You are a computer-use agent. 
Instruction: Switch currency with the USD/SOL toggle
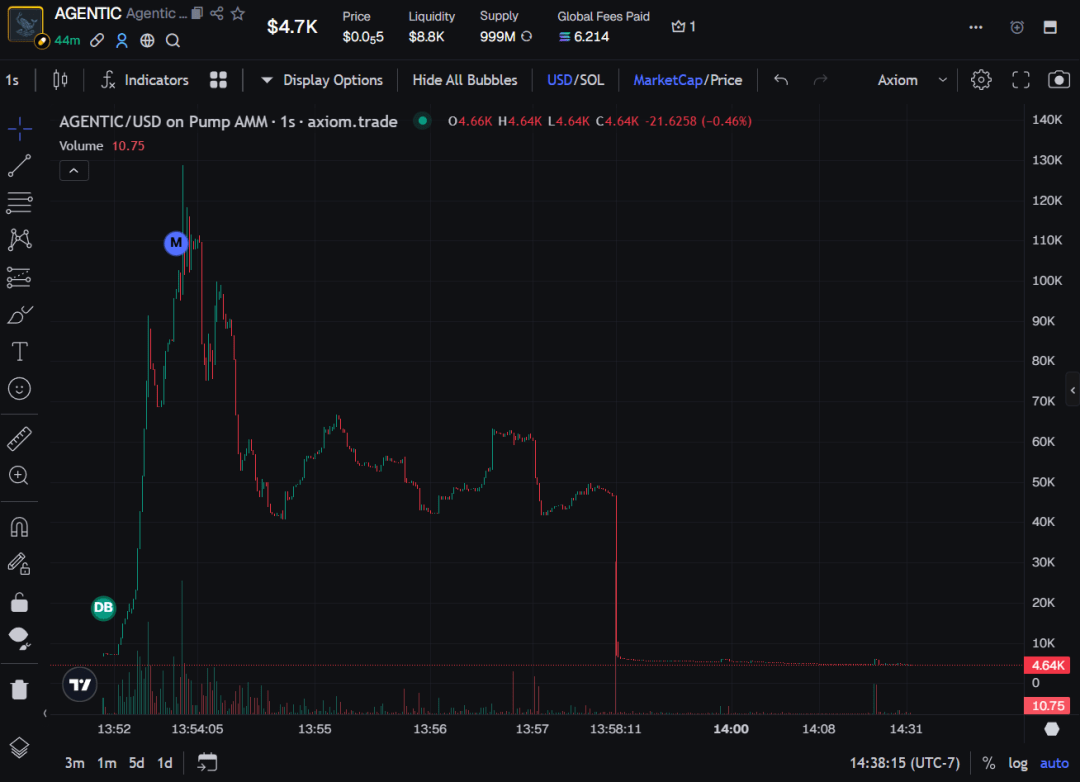coord(575,81)
